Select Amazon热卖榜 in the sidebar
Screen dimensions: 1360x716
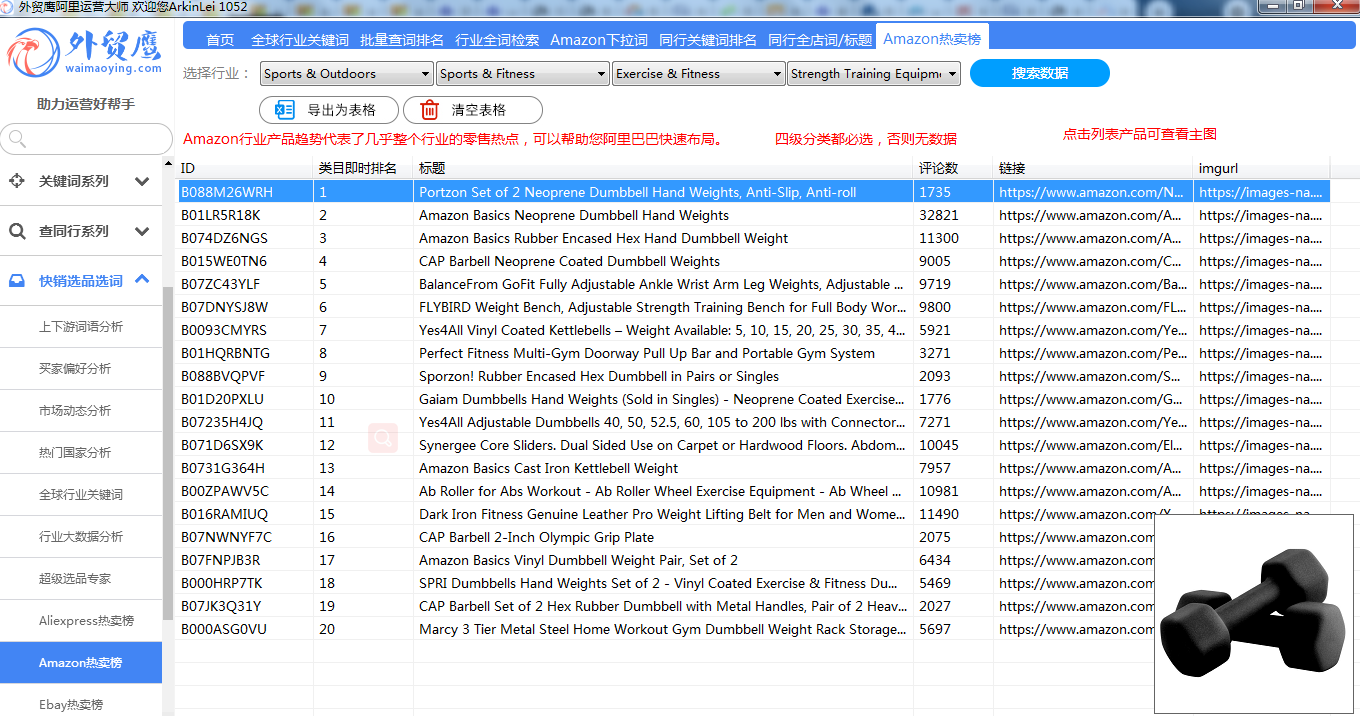coord(81,663)
